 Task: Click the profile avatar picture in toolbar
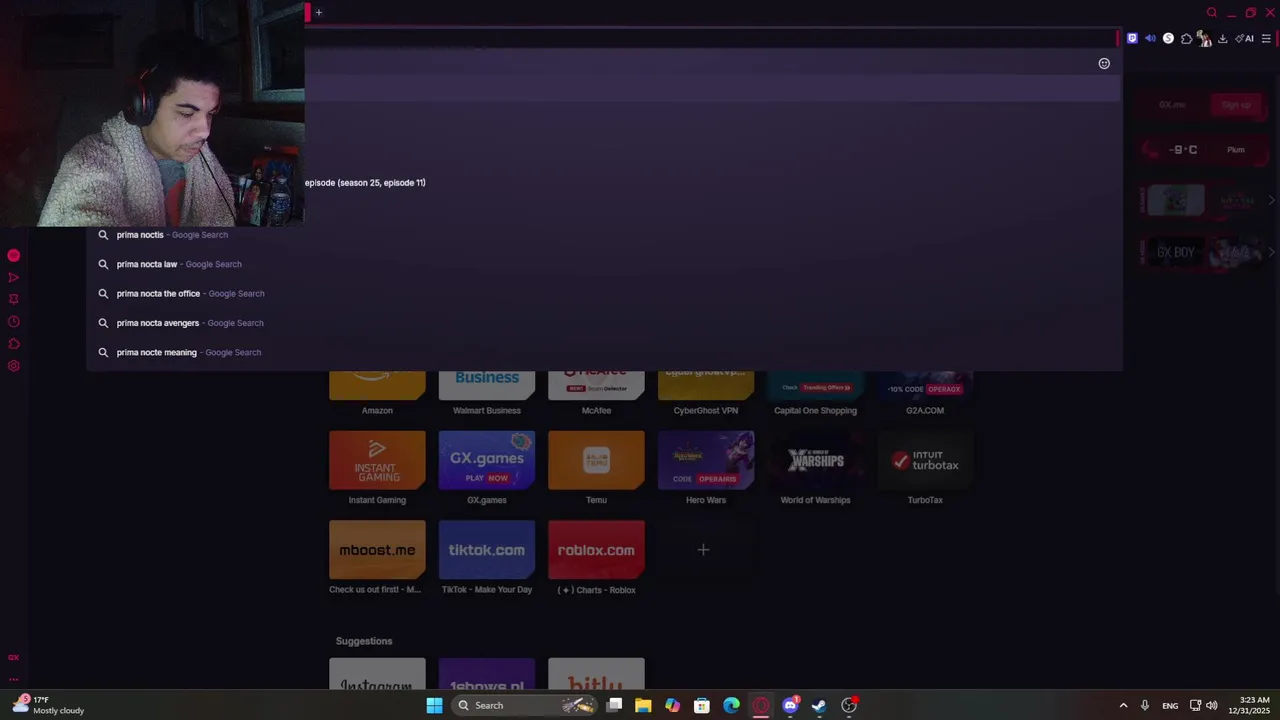[x=1204, y=38]
